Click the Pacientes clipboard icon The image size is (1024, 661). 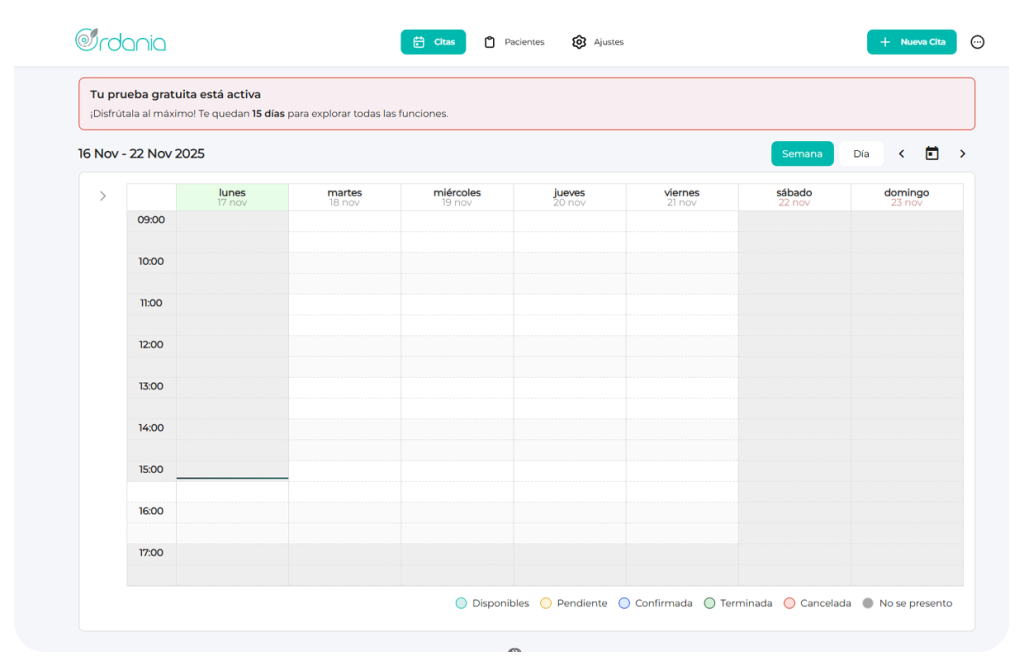click(490, 42)
